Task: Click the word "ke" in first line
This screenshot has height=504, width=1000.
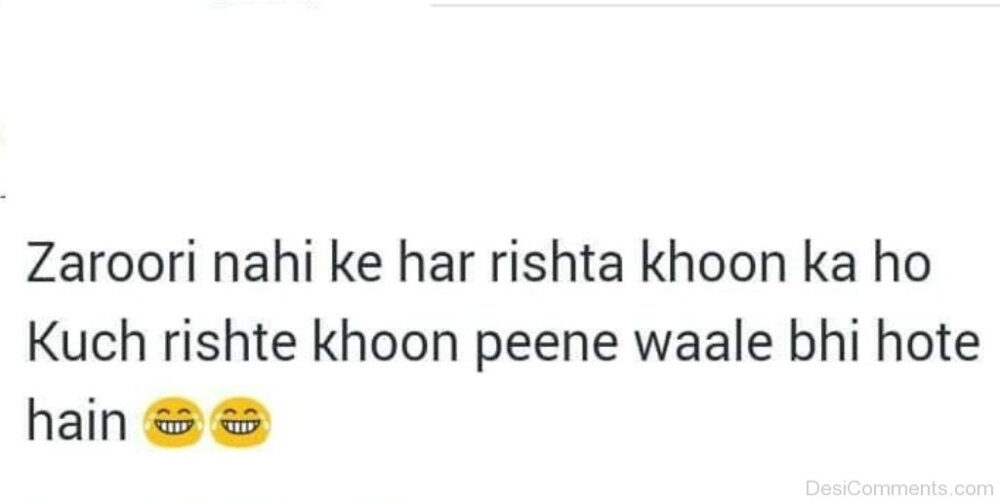Action: point(357,262)
